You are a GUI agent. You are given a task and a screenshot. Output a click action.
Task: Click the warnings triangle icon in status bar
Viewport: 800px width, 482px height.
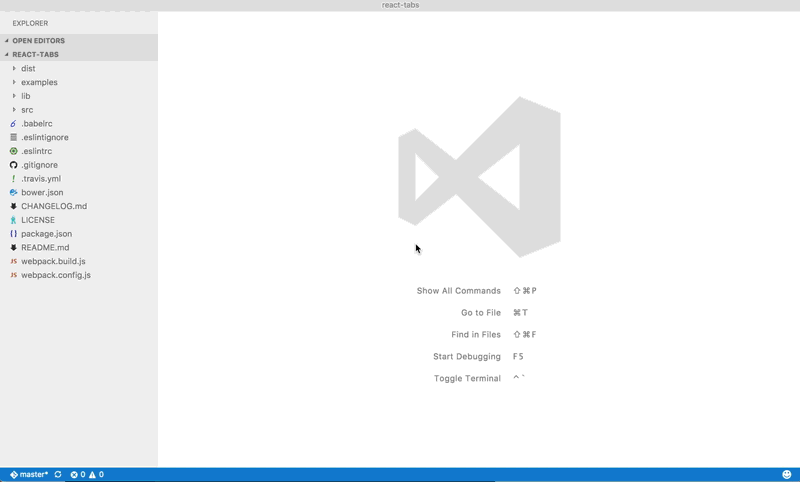[x=92, y=474]
